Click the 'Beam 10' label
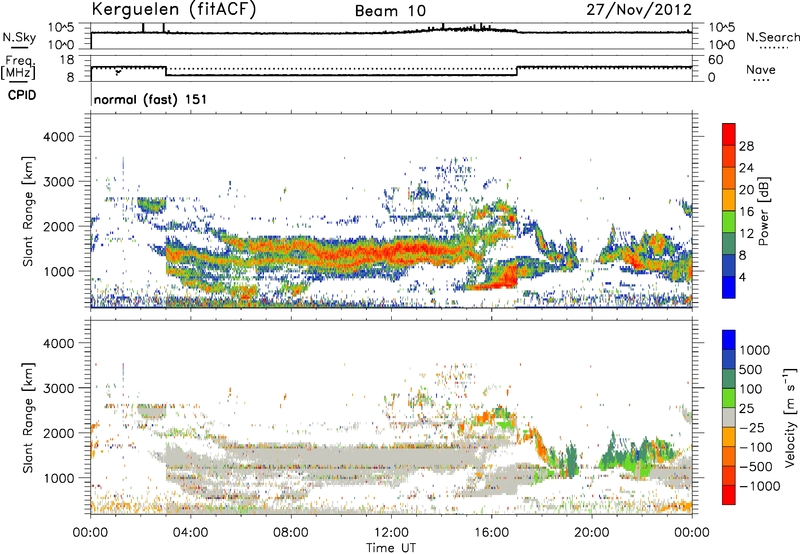The height and width of the screenshot is (554, 800). [390, 11]
